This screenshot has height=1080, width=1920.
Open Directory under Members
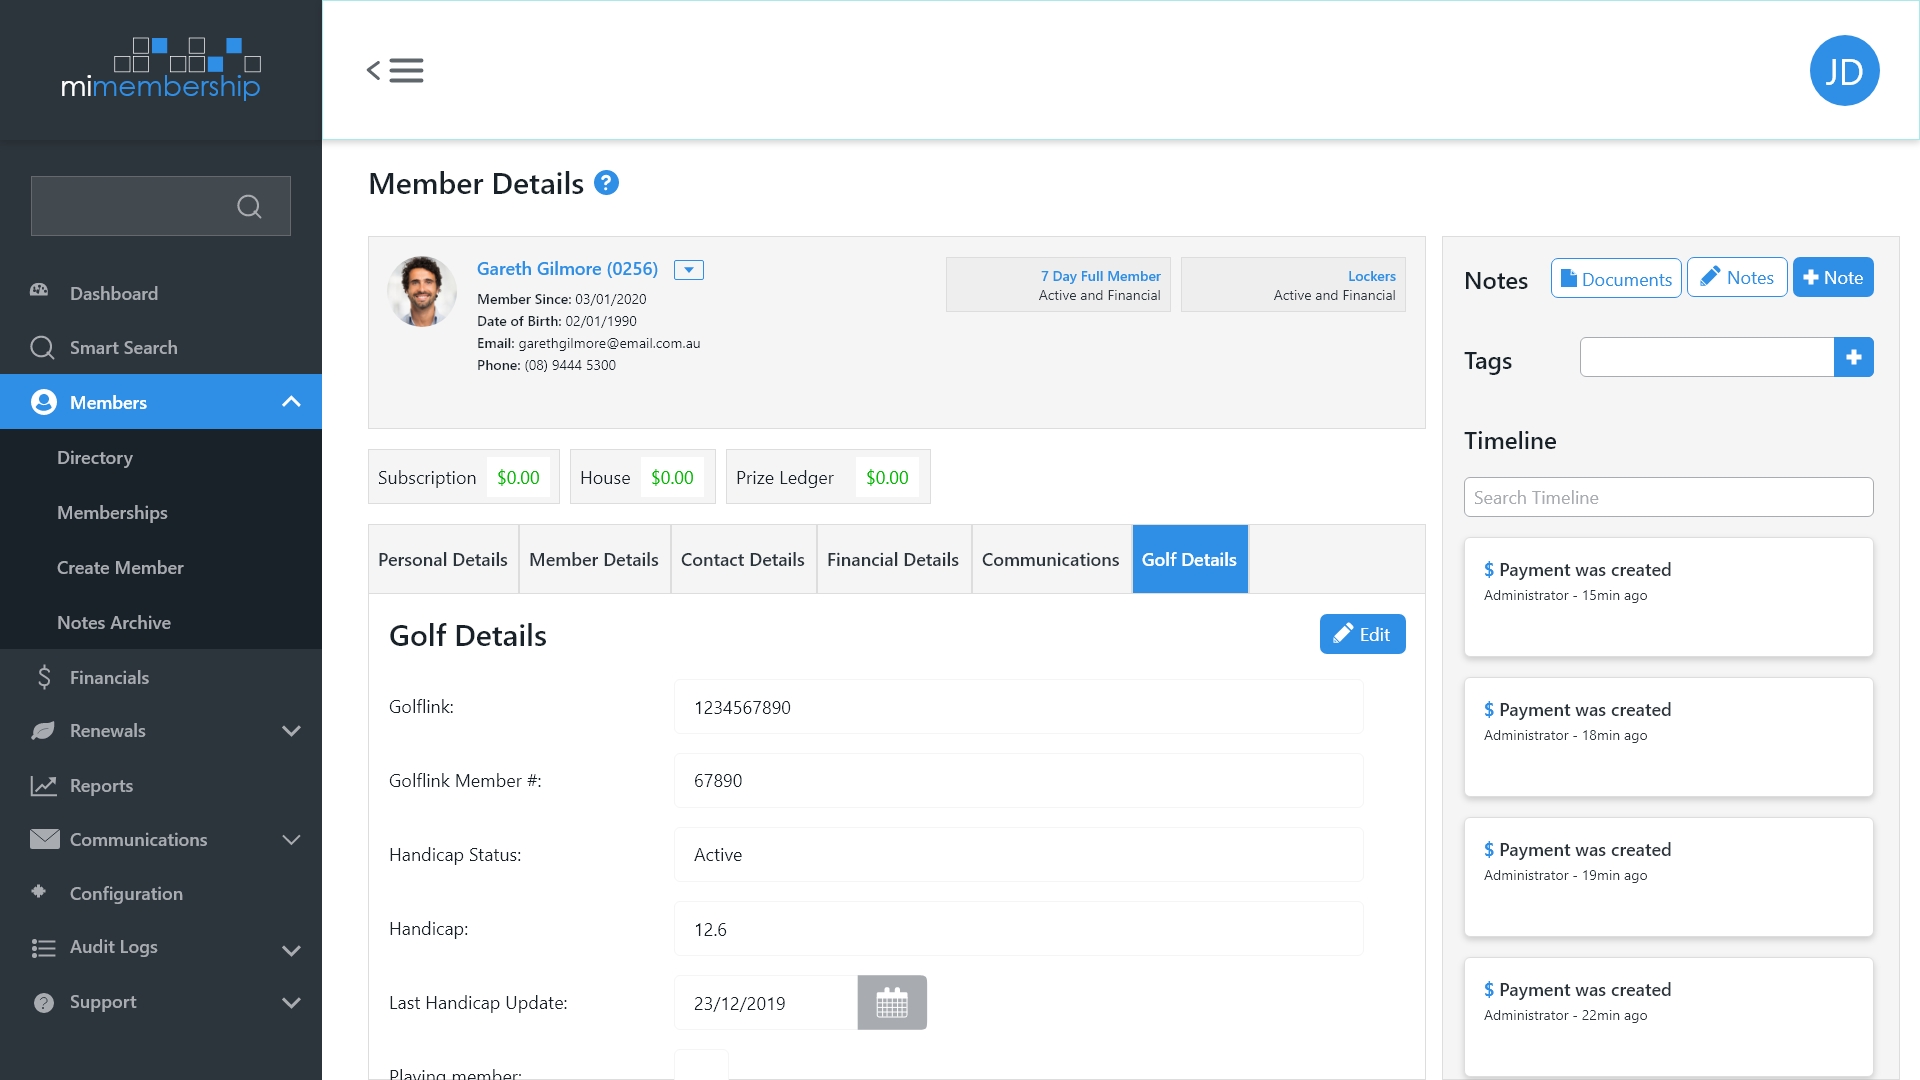tap(95, 457)
